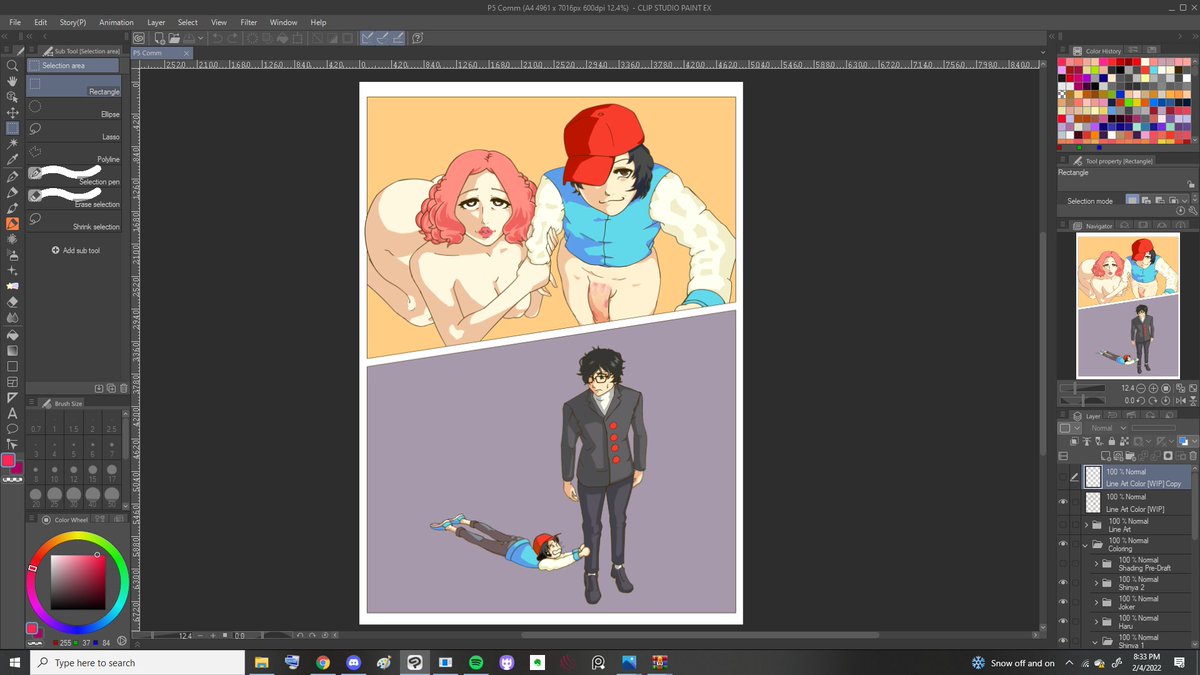Viewport: 1200px width, 675px height.
Task: Select the Eyedropper tool
Action: (x=12, y=160)
